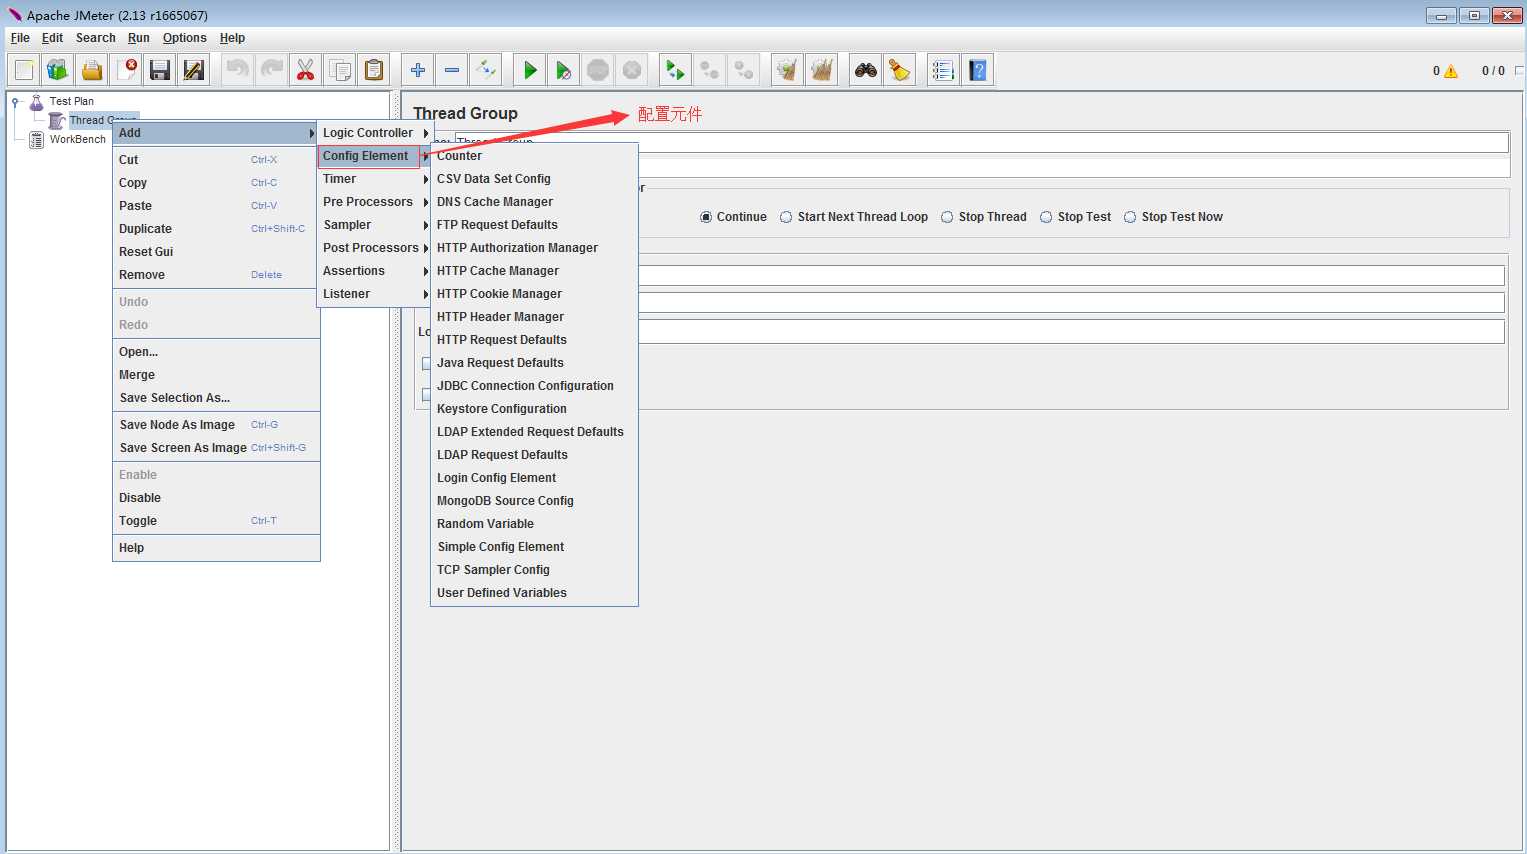Choose JDBC Connection Configuration
The image size is (1527, 854).
(534, 386)
